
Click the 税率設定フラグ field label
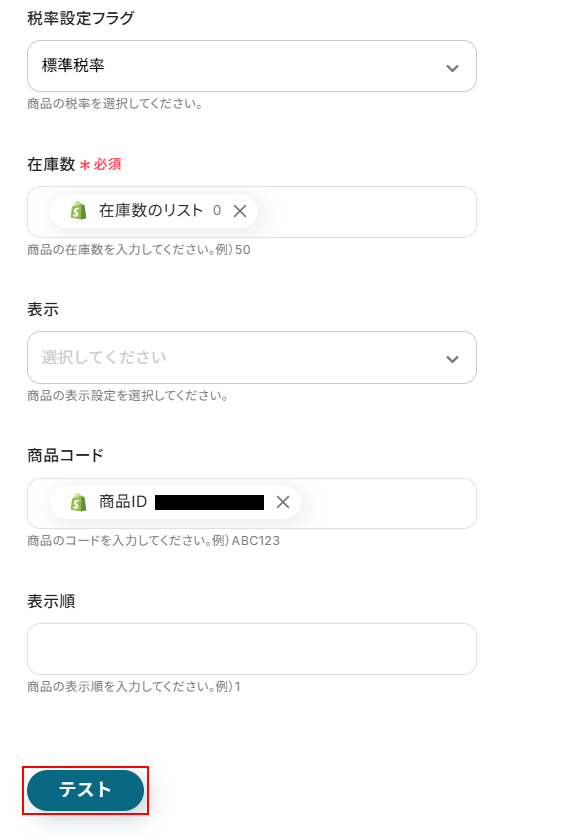pyautogui.click(x=81, y=18)
